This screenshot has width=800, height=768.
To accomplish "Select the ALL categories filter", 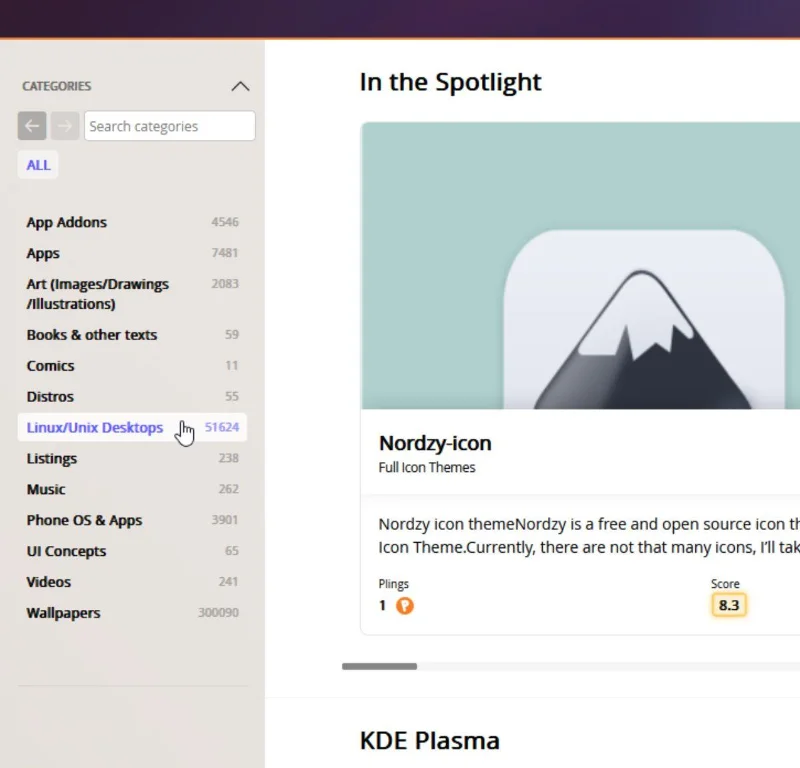I will tap(38, 165).
